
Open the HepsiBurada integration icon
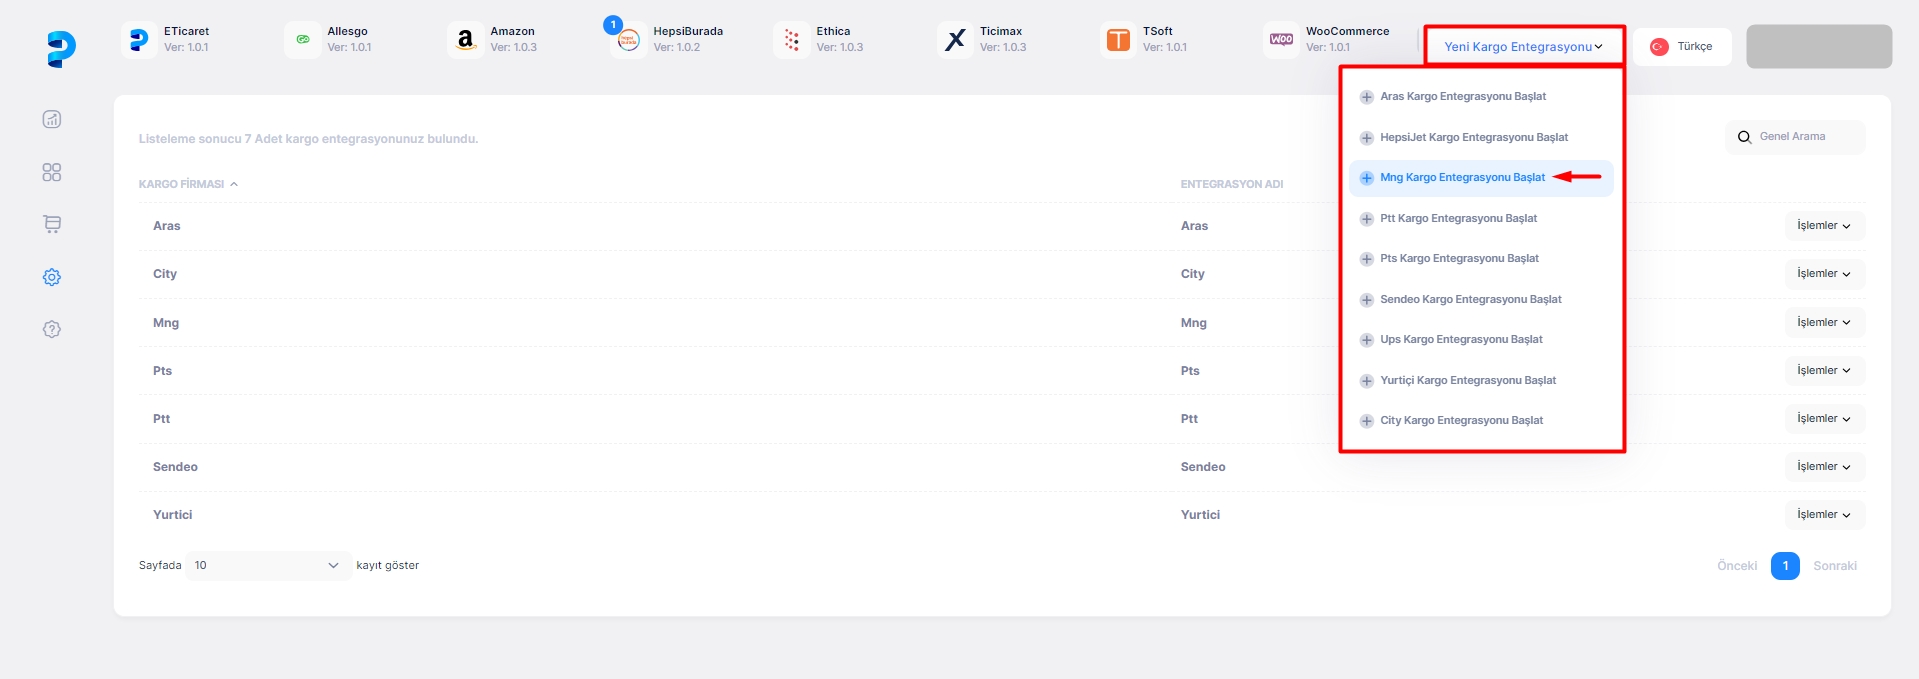628,40
